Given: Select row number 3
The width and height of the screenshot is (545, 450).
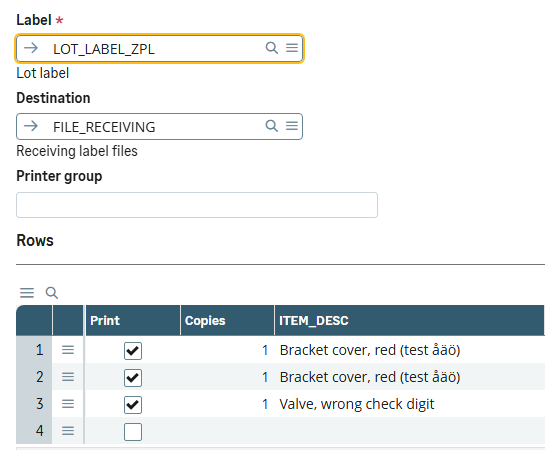Looking at the screenshot, I should click(34, 403).
